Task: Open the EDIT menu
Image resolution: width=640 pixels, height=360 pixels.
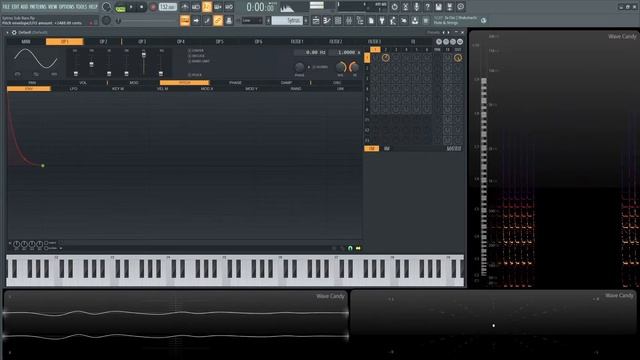Action: 15,7
